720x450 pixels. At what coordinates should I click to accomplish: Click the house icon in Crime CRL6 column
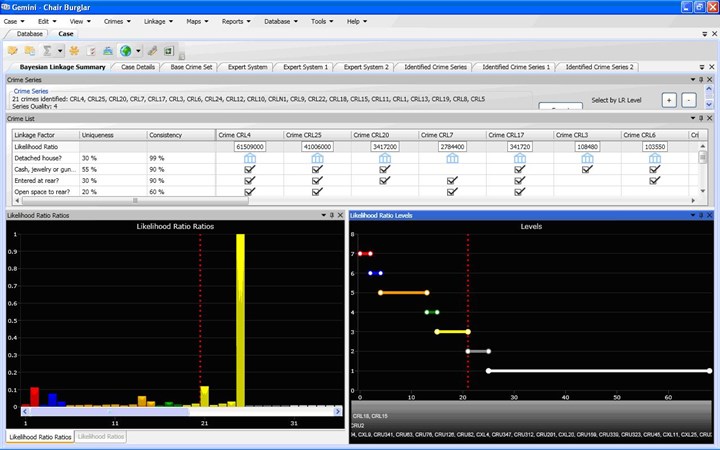655,158
